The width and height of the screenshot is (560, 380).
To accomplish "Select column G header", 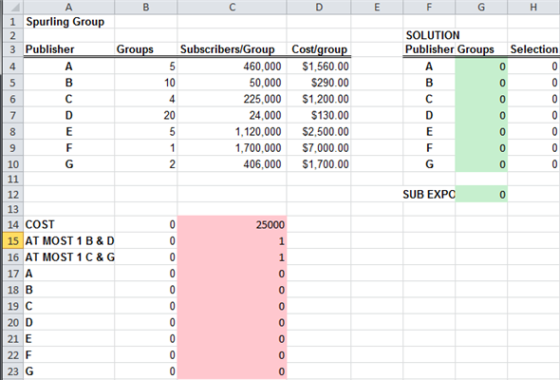I will [481, 7].
